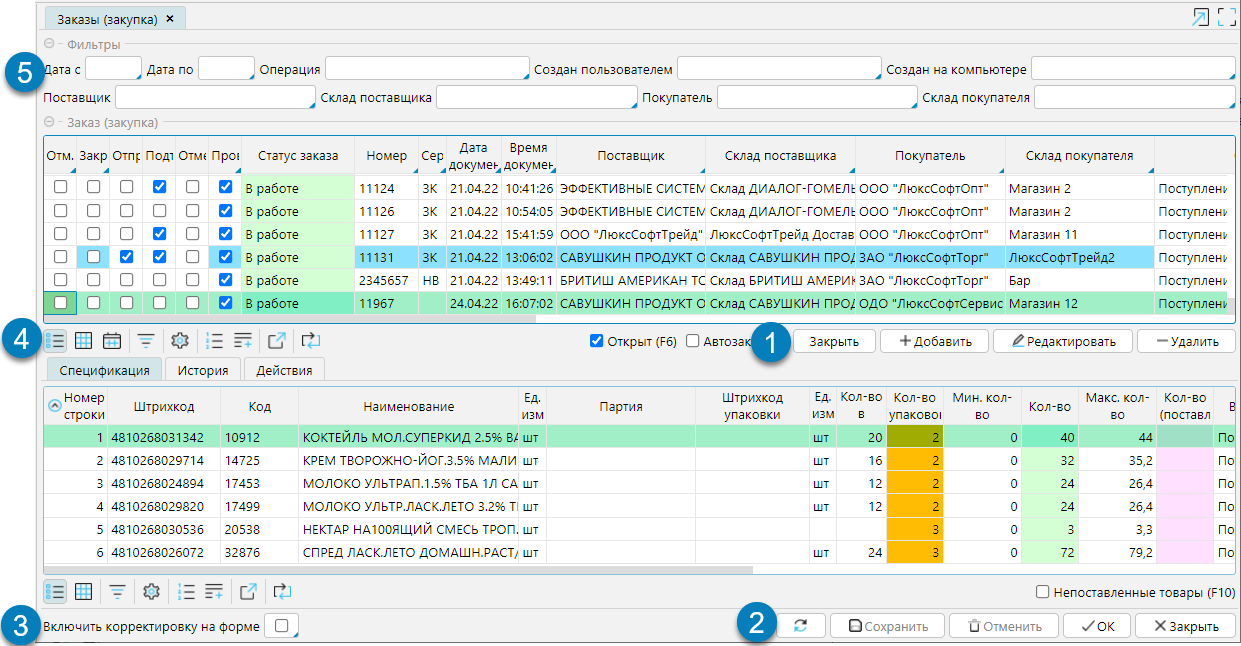The height and width of the screenshot is (646, 1241).
Task: Enable Непоставленные товары (F10) checkbox
Action: click(1043, 592)
